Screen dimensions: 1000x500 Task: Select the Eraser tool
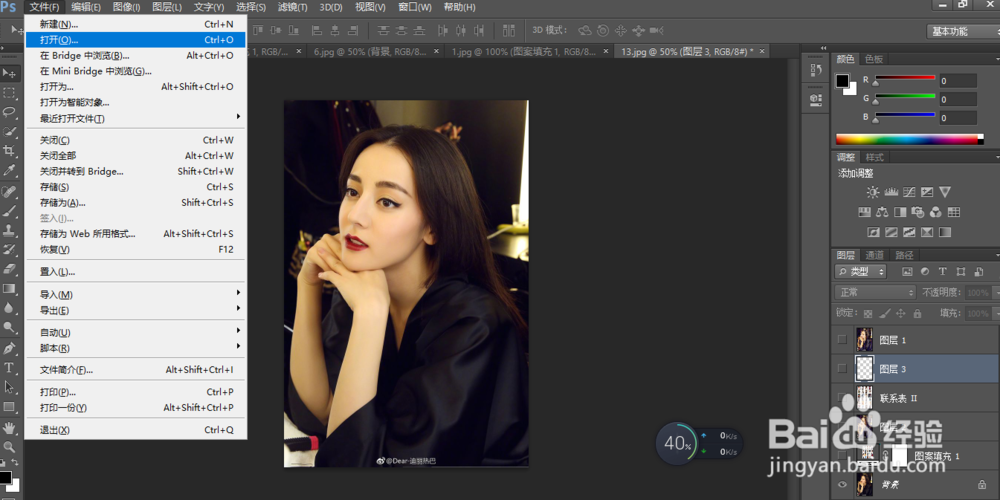click(x=10, y=268)
